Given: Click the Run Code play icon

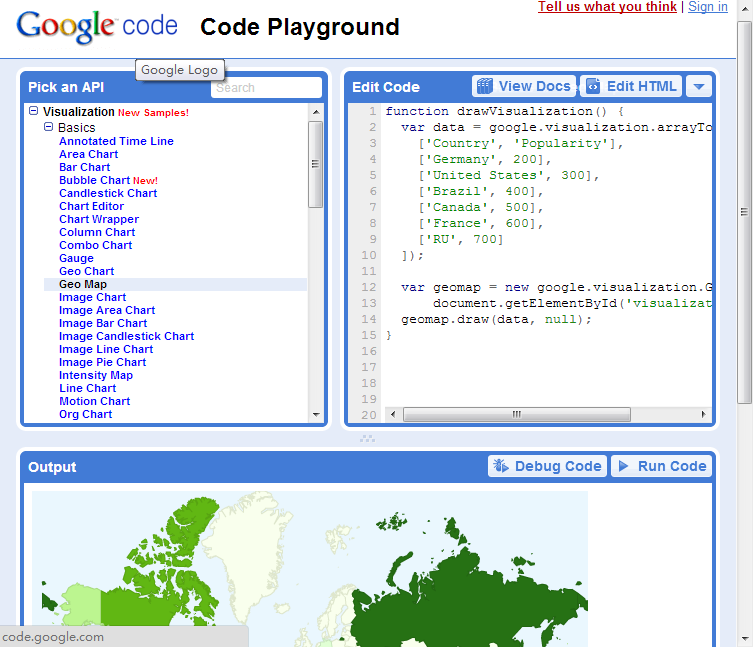Looking at the screenshot, I should [x=623, y=466].
